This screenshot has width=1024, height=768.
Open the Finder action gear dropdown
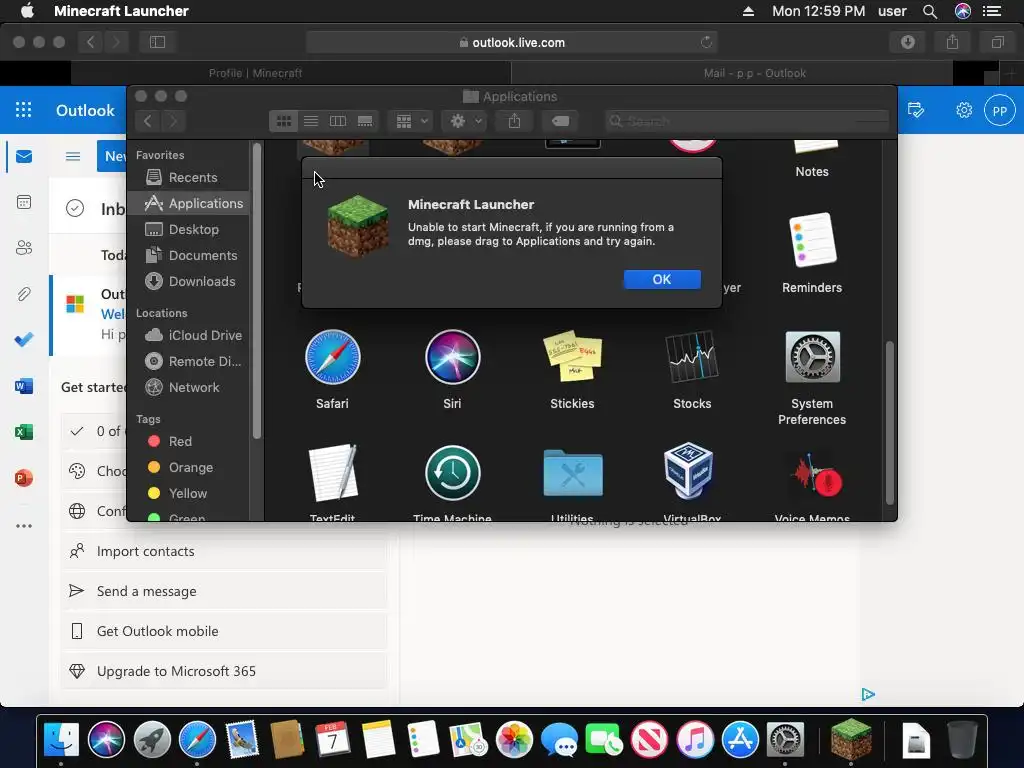click(464, 121)
